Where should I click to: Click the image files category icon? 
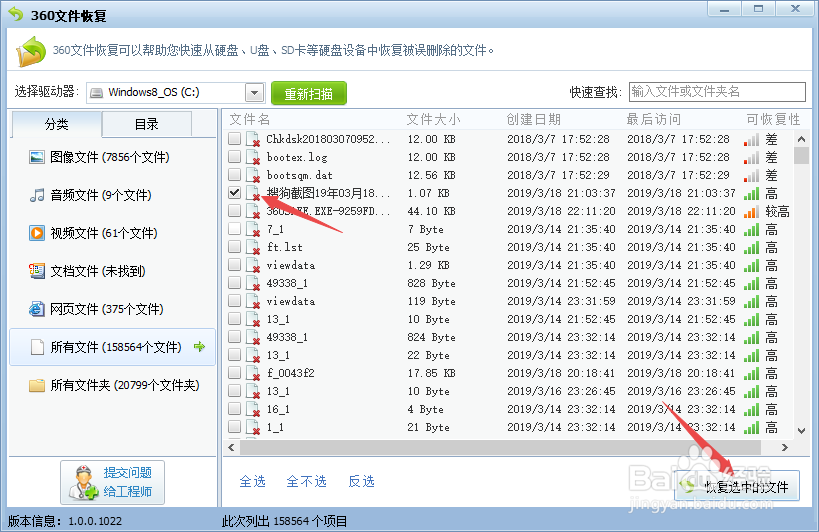click(37, 157)
